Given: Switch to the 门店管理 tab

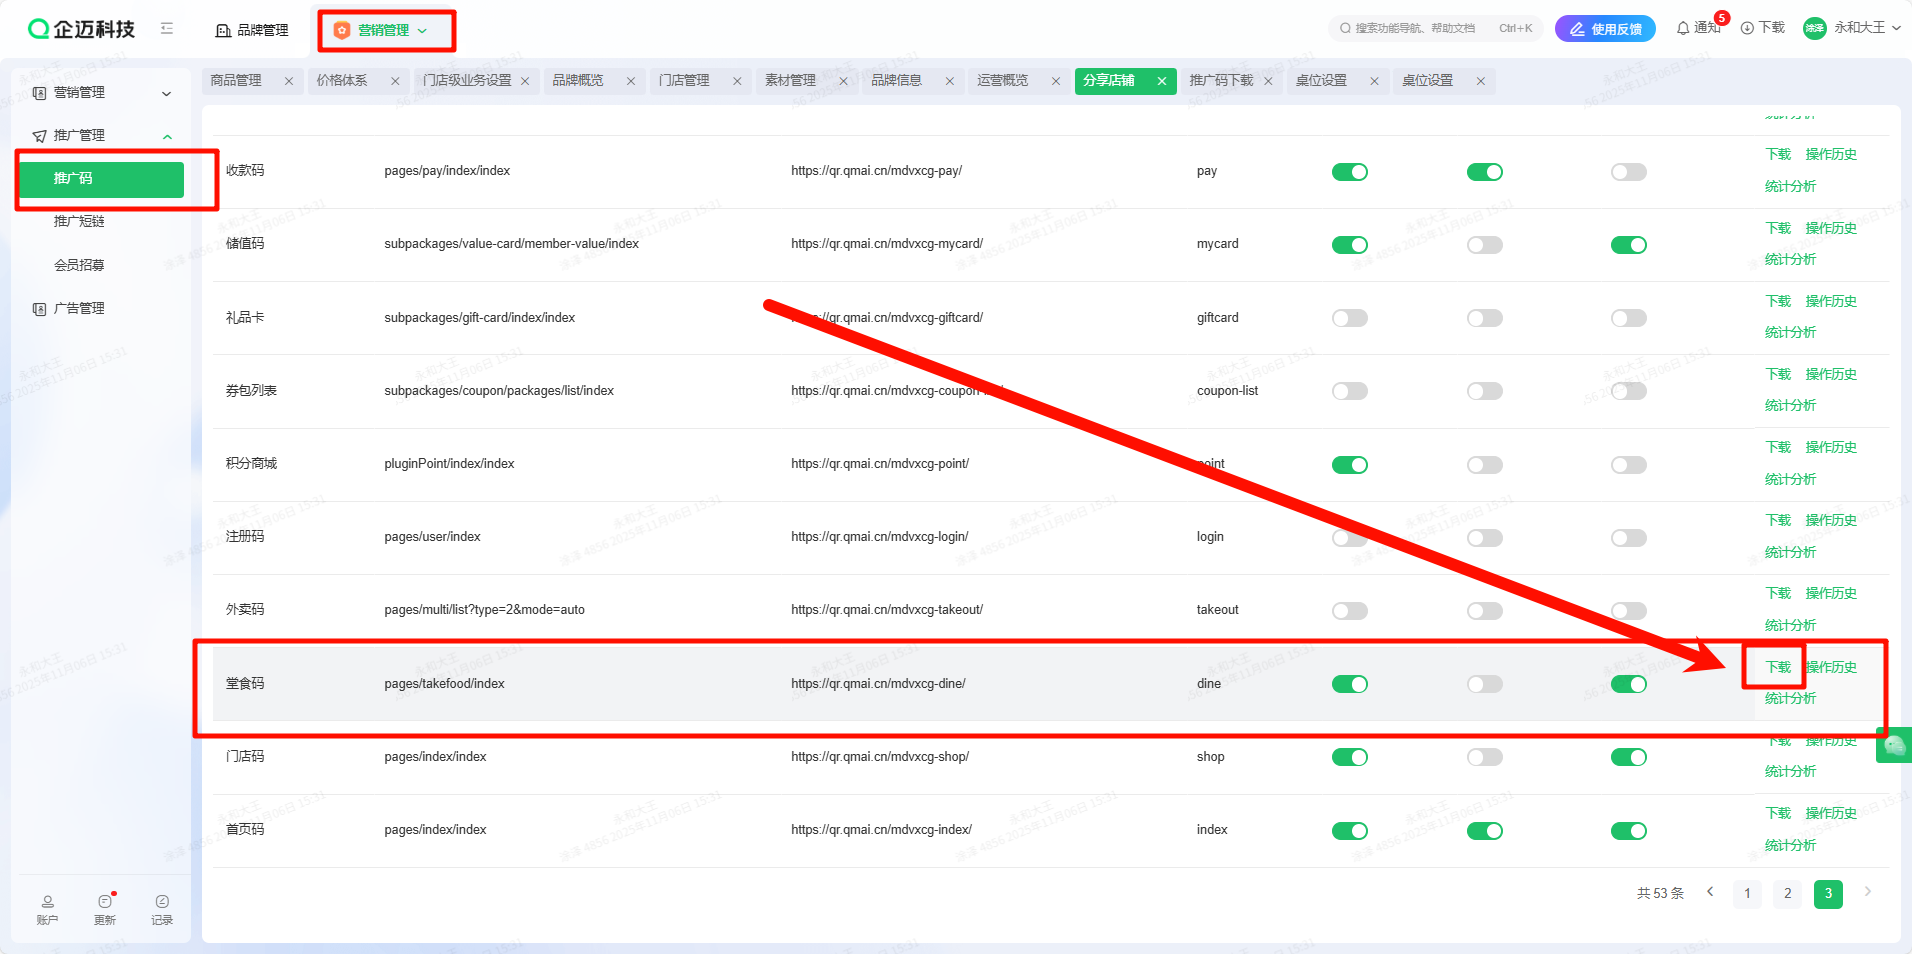Looking at the screenshot, I should [684, 81].
